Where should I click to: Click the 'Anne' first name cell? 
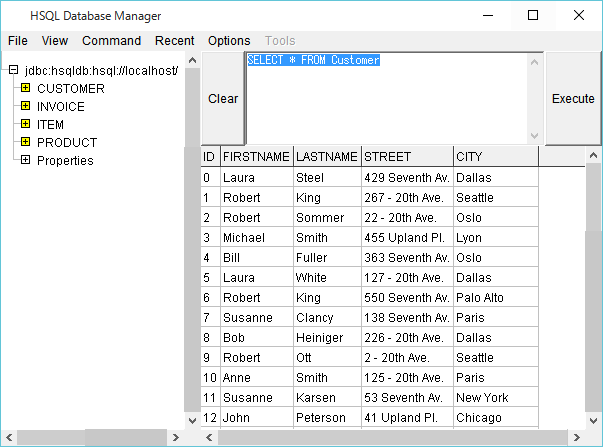coord(257,377)
